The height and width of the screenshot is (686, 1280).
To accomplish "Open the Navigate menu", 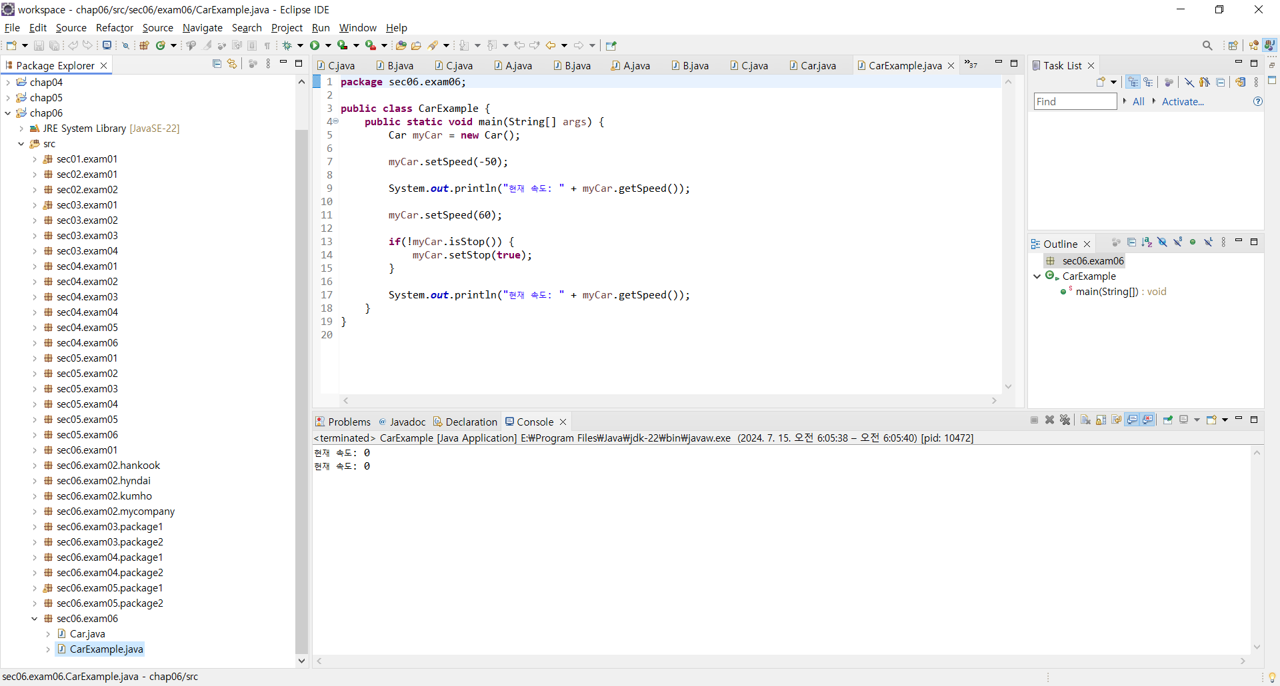I will tap(202, 28).
